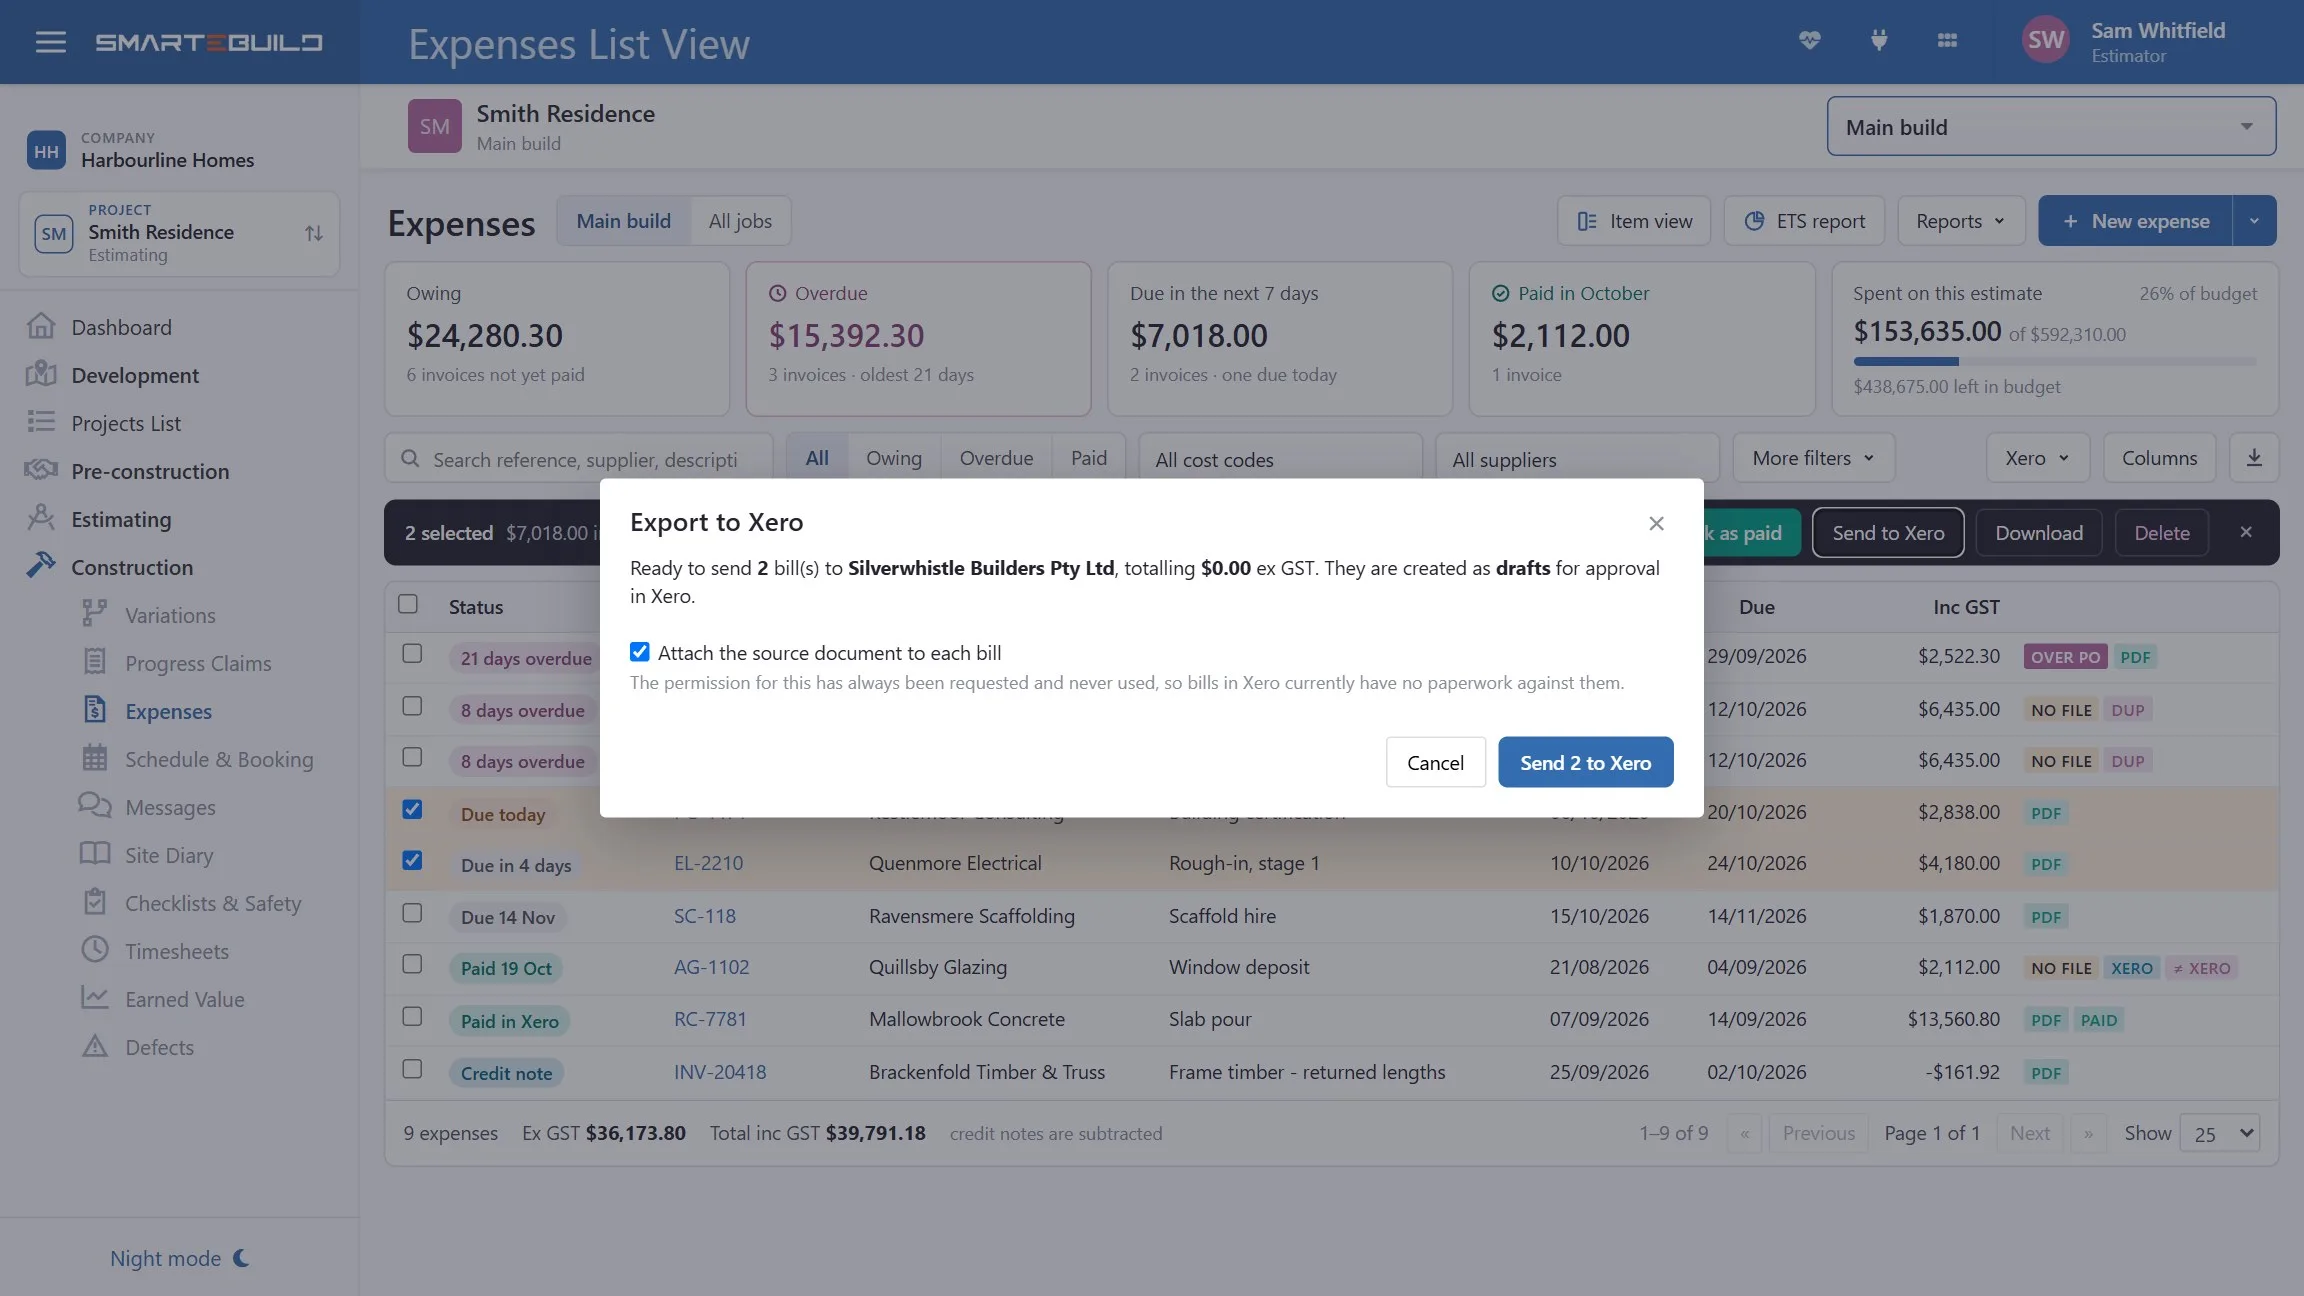2304x1296 pixels.
Task: Open Progress Claims in sidebar
Action: click(198, 663)
